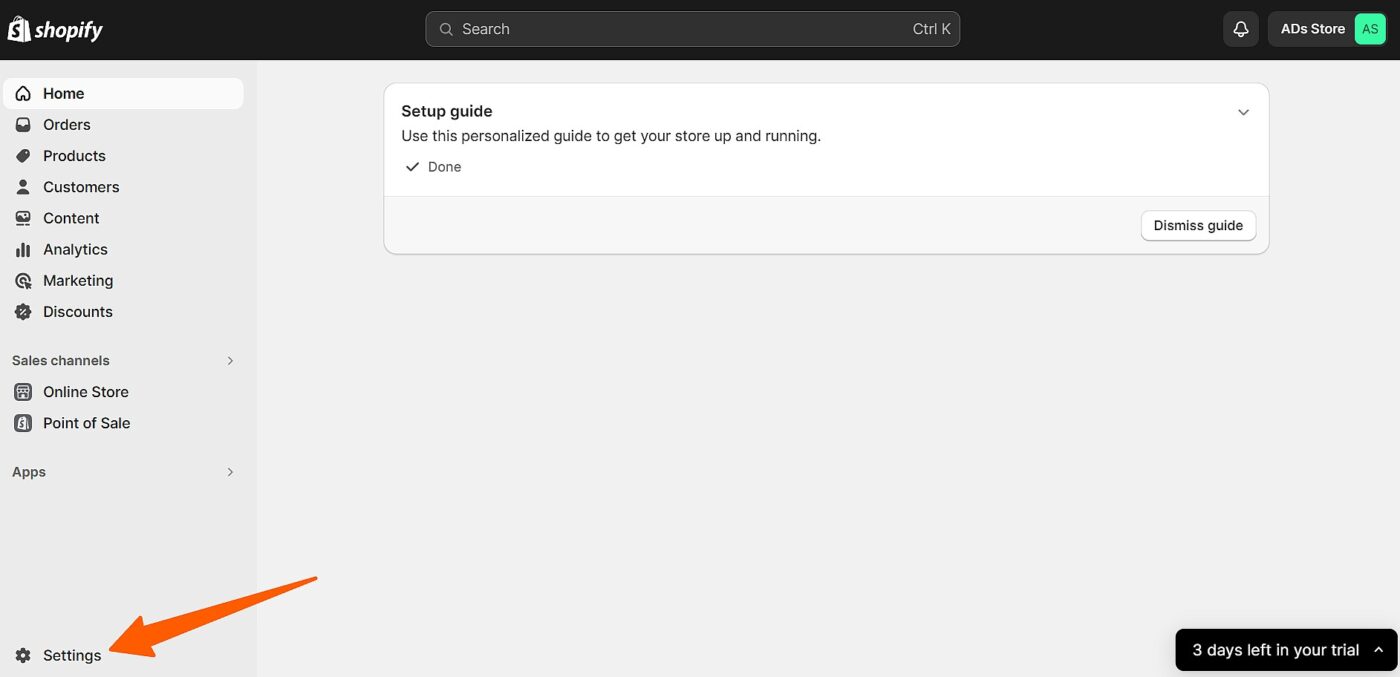Click the Home house icon
Image resolution: width=1400 pixels, height=677 pixels.
(x=23, y=93)
